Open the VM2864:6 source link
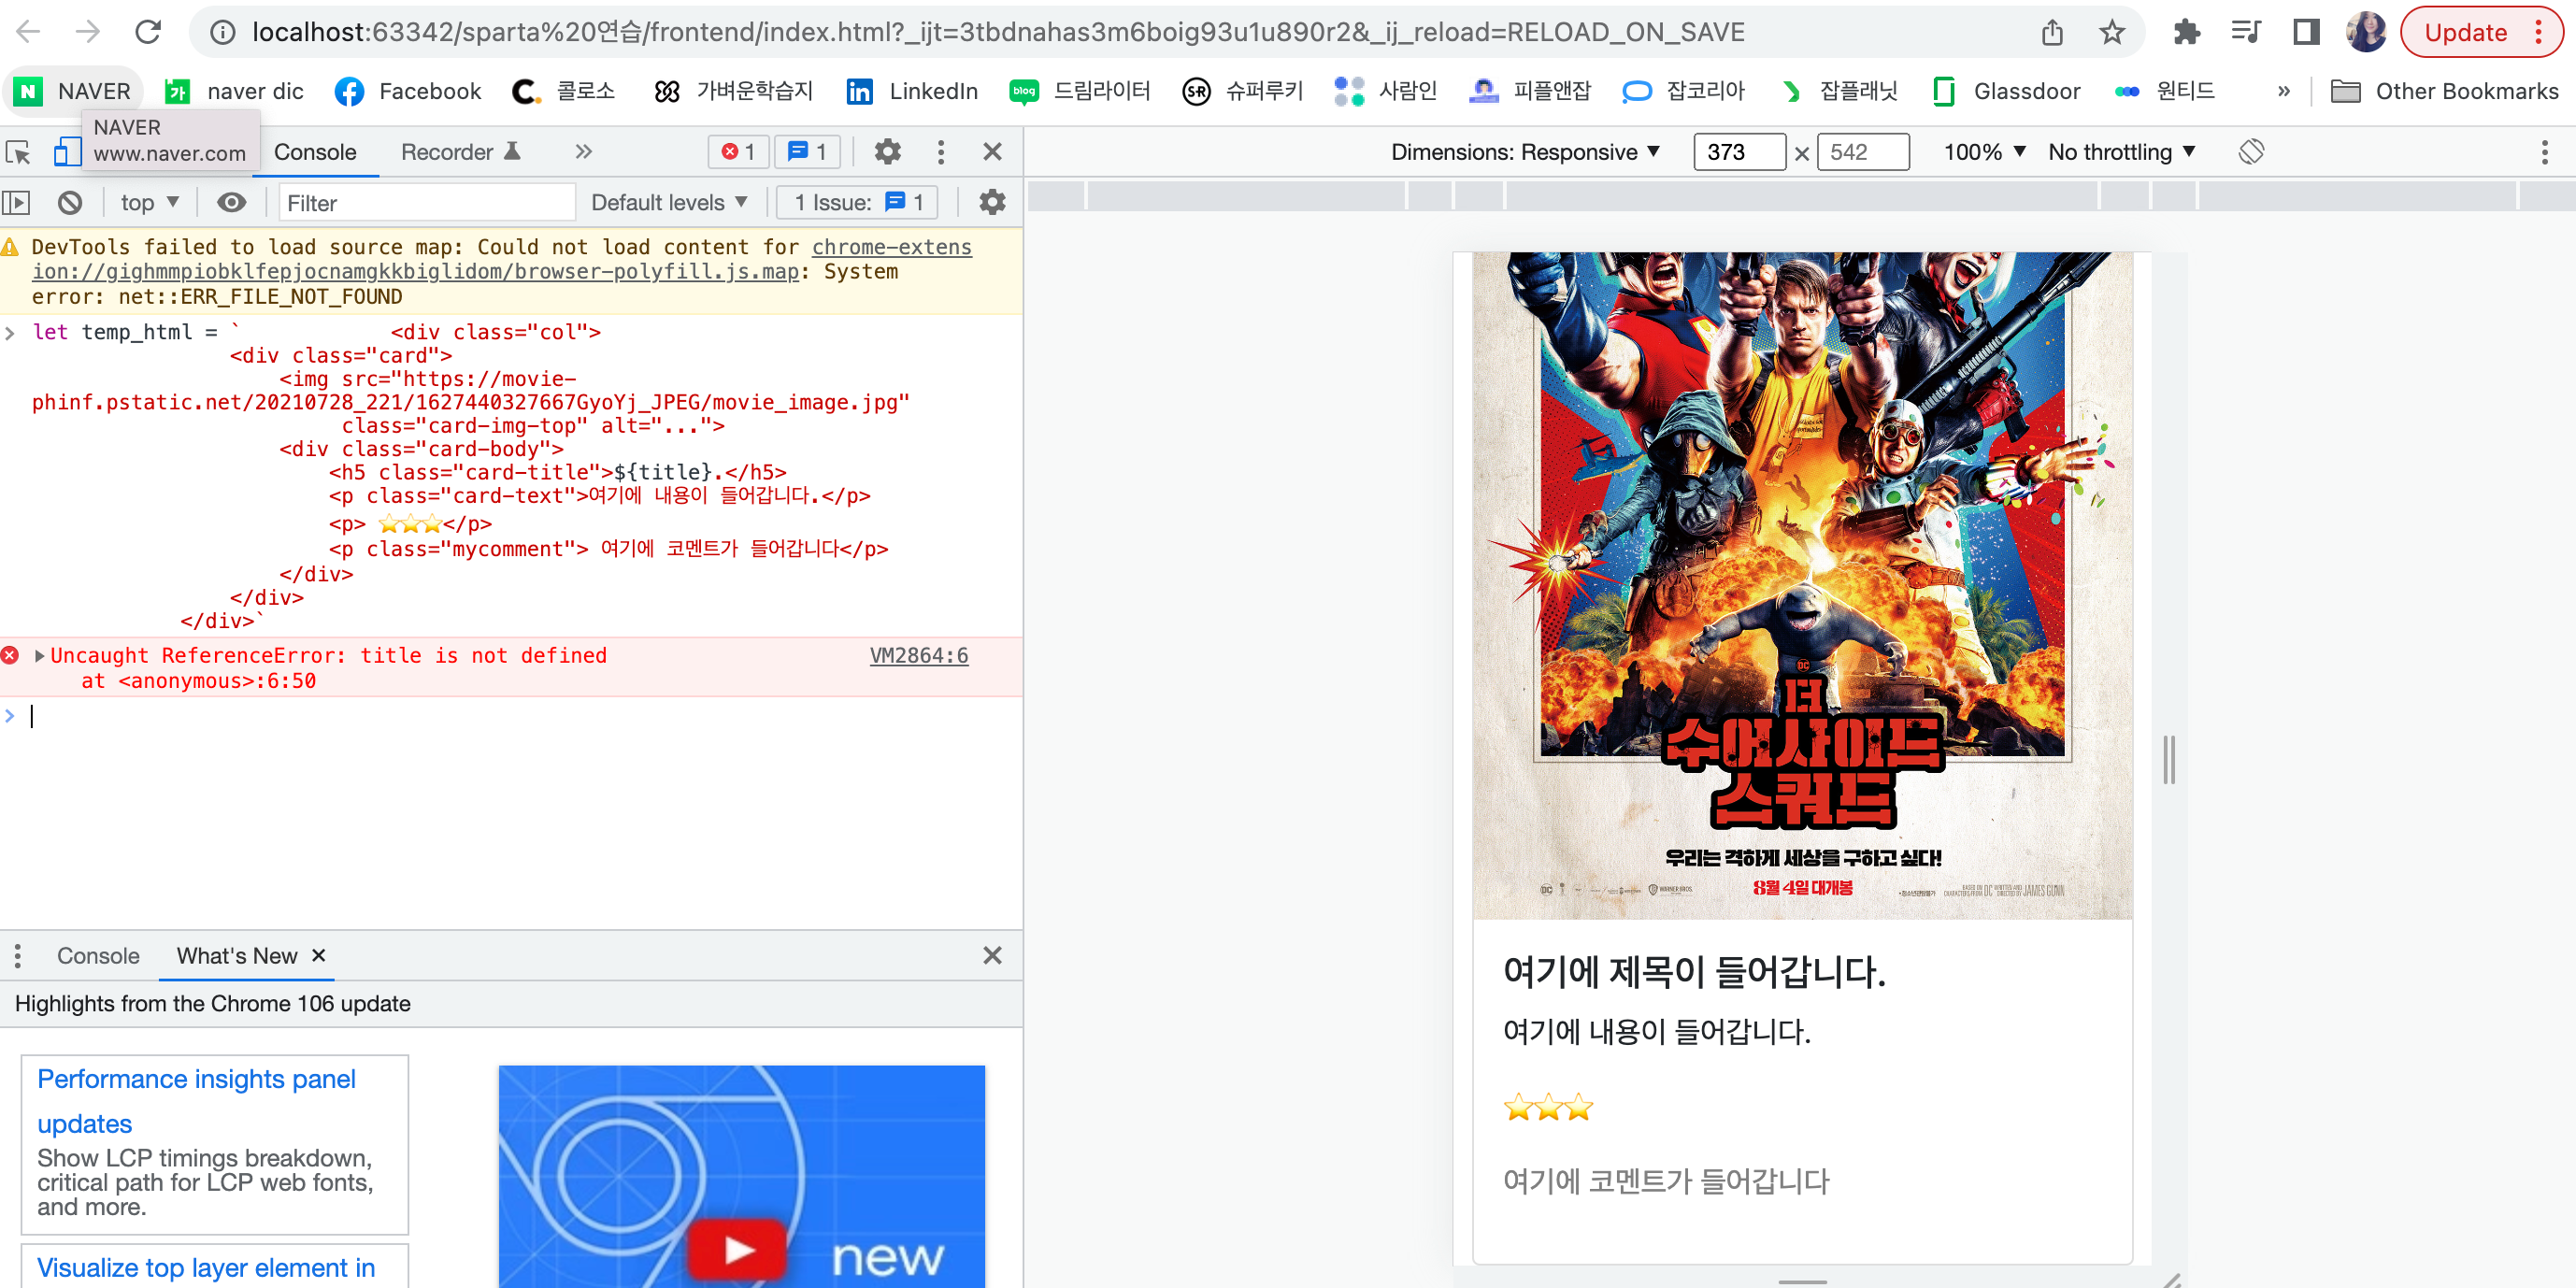The width and height of the screenshot is (2576, 1288). coord(919,656)
